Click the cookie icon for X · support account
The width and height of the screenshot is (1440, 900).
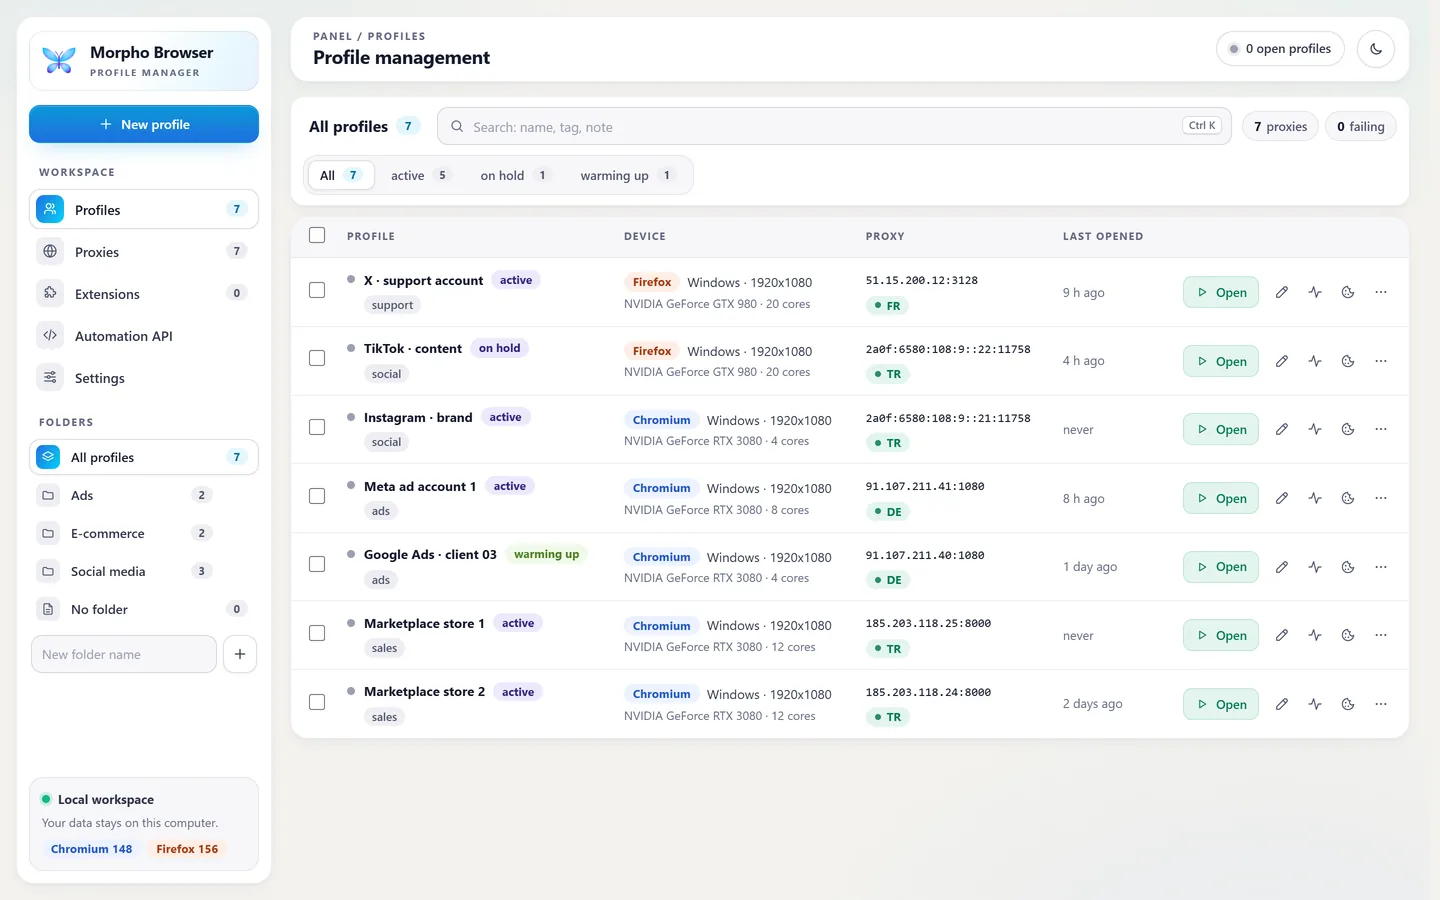click(x=1348, y=292)
